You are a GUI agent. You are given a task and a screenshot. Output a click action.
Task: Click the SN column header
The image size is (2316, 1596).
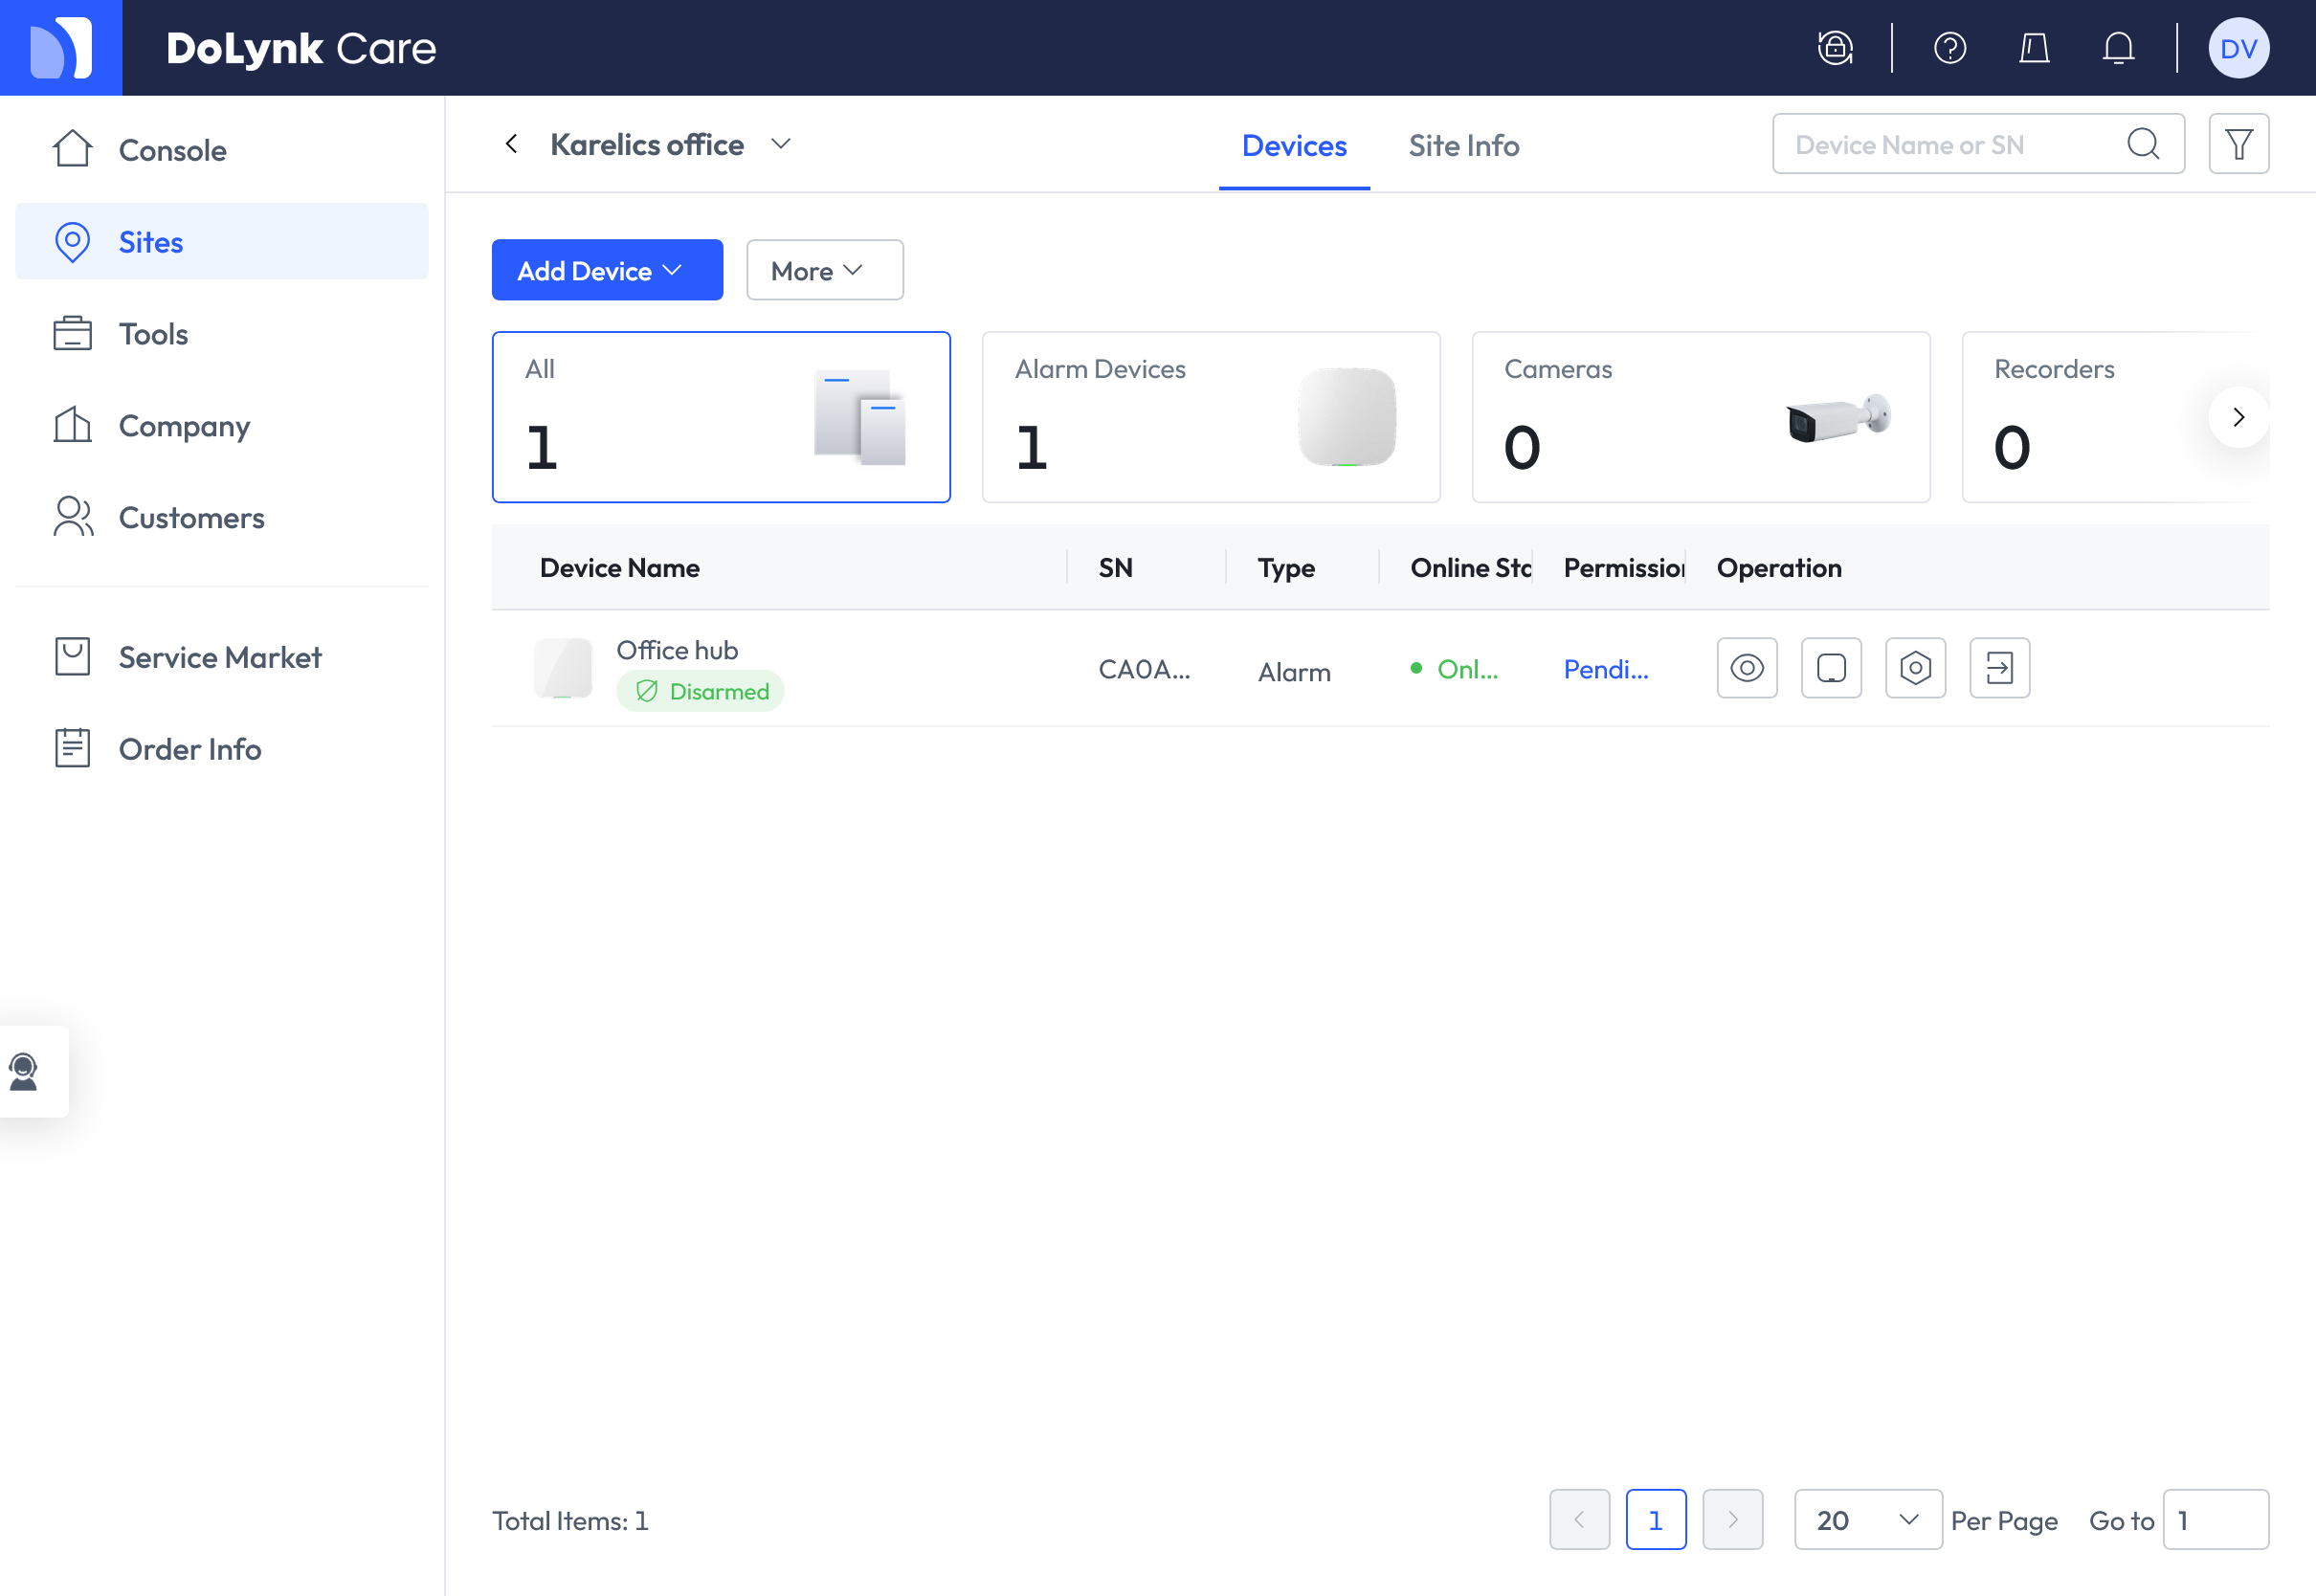(x=1116, y=568)
